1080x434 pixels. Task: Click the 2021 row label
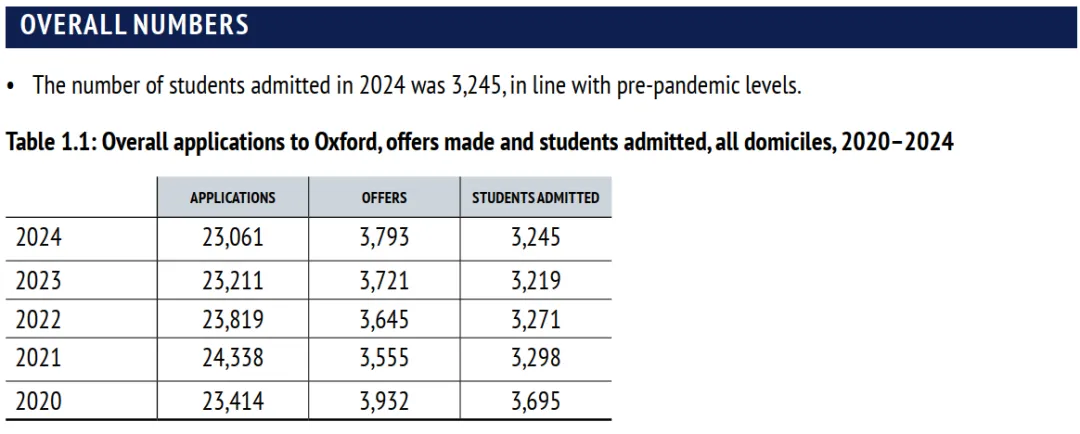(x=39, y=360)
